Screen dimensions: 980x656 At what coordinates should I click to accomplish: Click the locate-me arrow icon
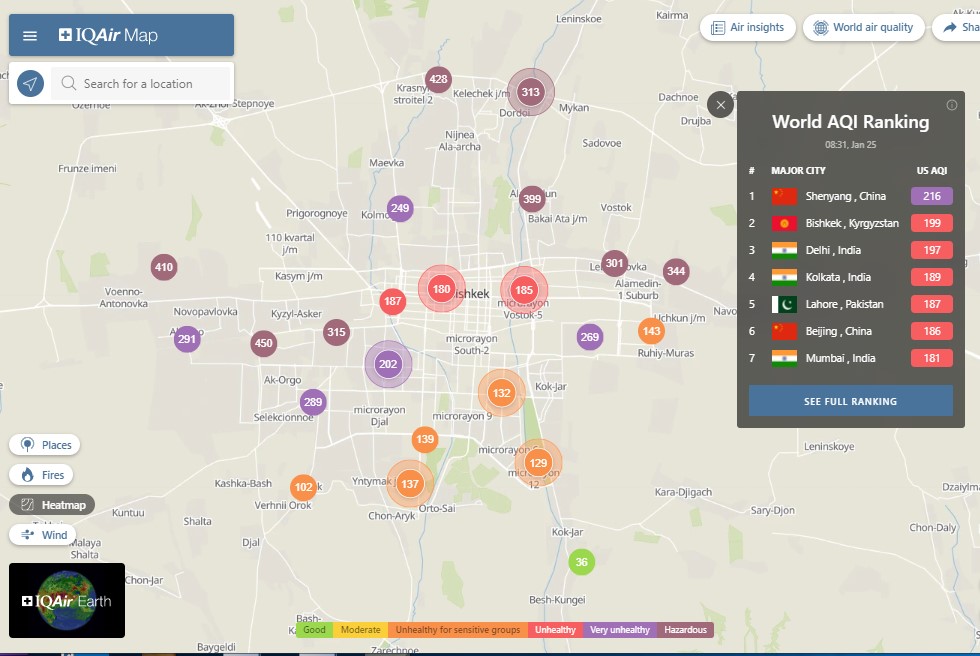tap(31, 84)
